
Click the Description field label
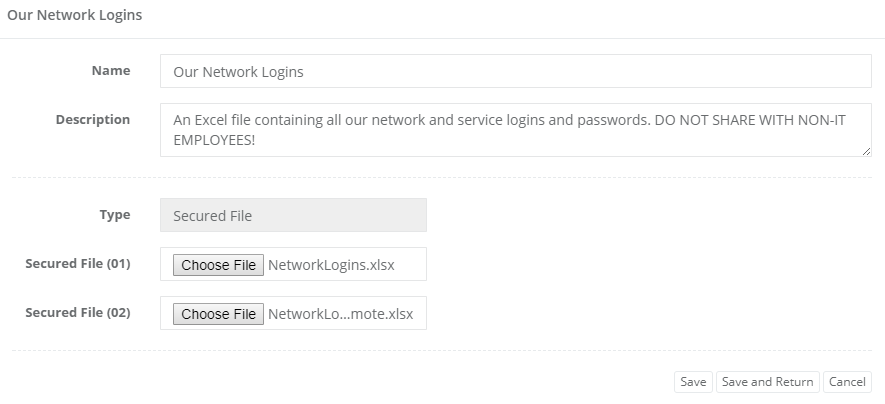93,119
